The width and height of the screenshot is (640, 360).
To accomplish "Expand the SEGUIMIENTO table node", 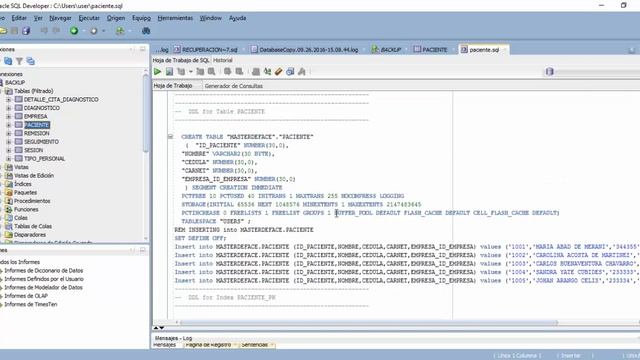I will pyautogui.click(x=9, y=142).
